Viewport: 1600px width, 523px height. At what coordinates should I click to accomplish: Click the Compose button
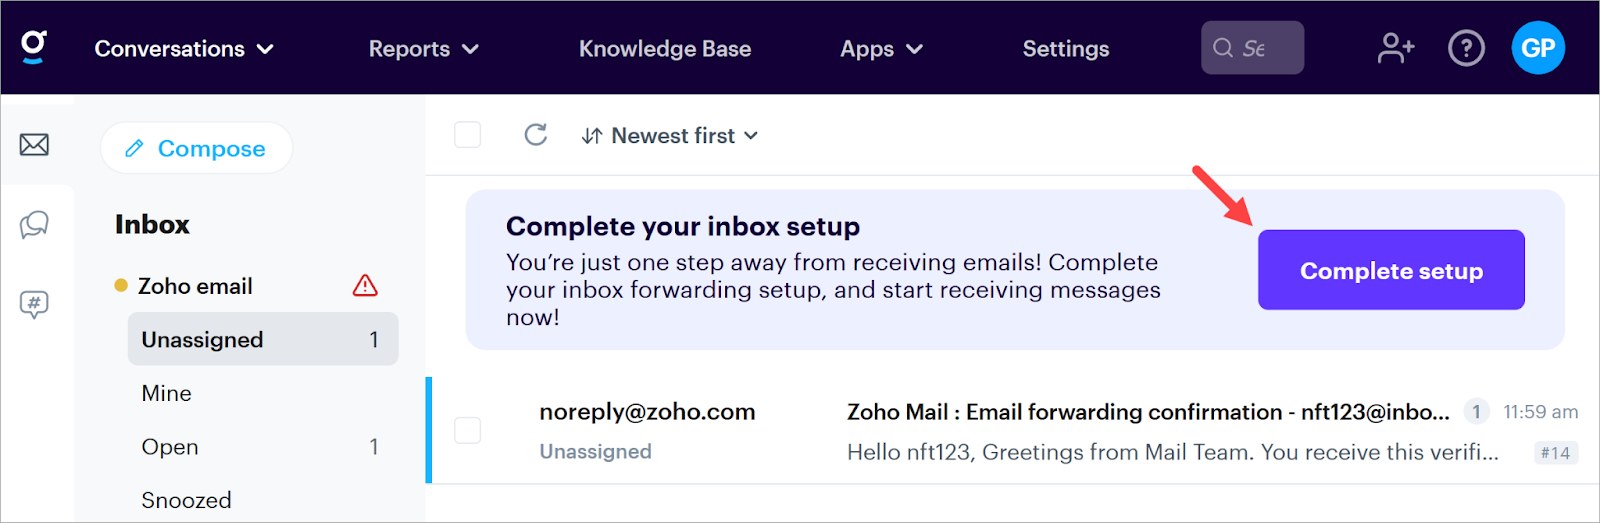coord(196,149)
